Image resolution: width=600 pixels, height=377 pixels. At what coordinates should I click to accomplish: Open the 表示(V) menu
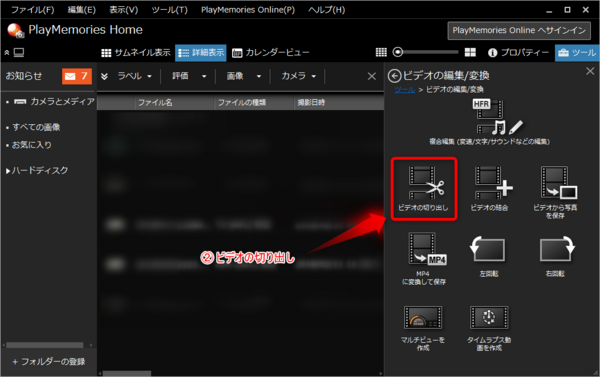click(124, 10)
